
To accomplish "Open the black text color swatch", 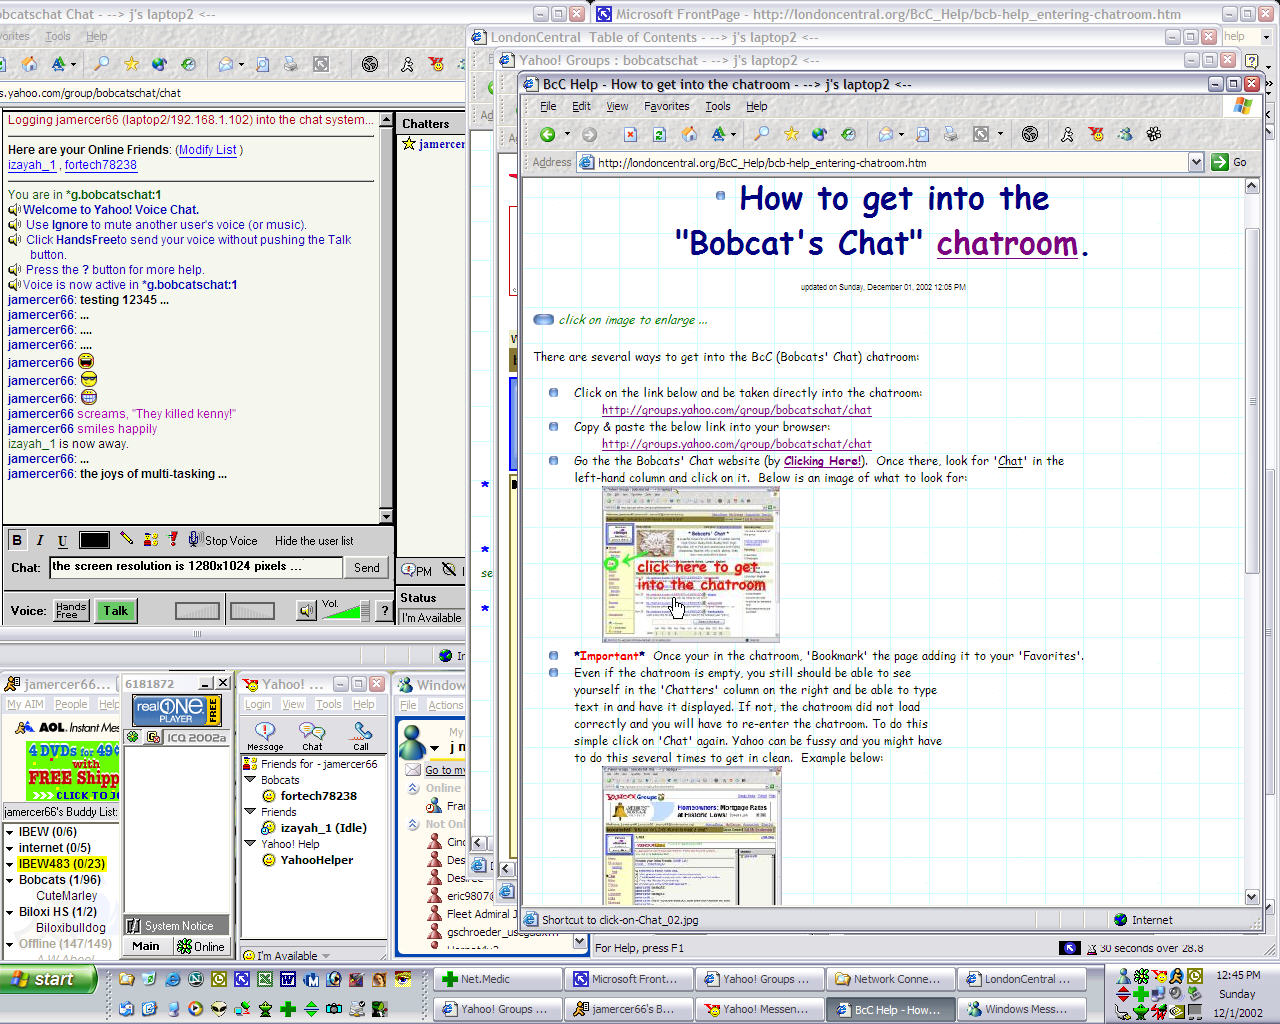I will point(94,540).
